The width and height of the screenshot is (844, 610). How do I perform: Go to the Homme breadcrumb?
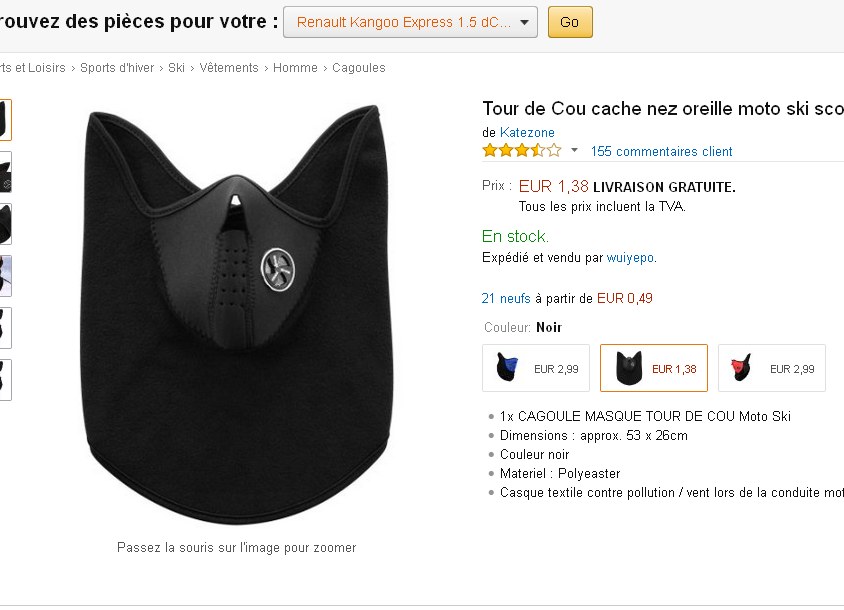coord(295,68)
